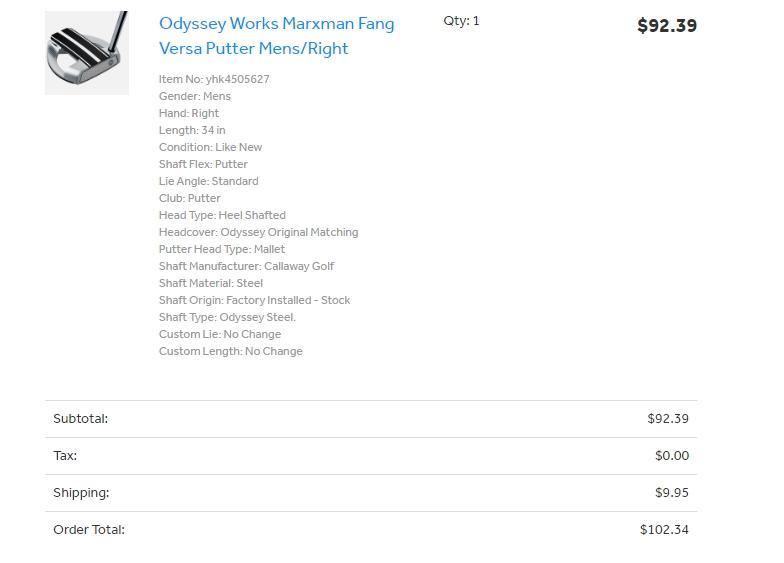Click the Headcover: Odyssey Original Matching line
784x563 pixels.
(258, 232)
